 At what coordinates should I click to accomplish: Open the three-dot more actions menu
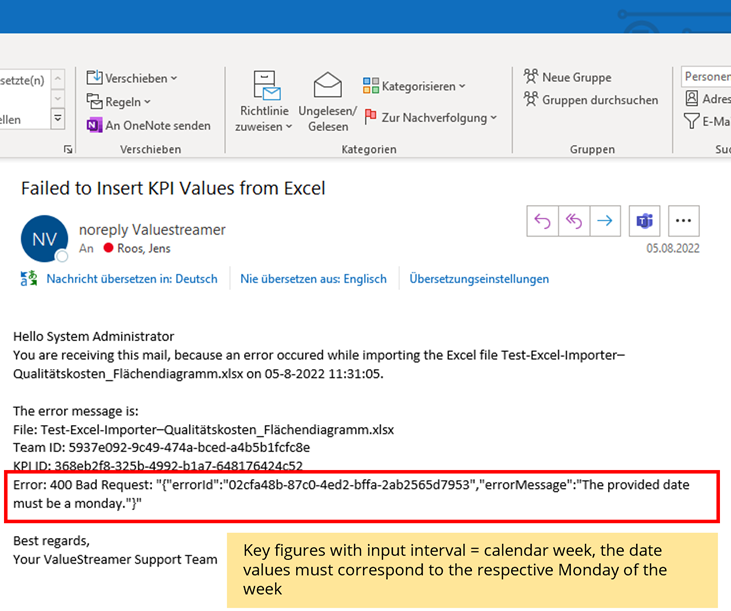pyautogui.click(x=684, y=221)
